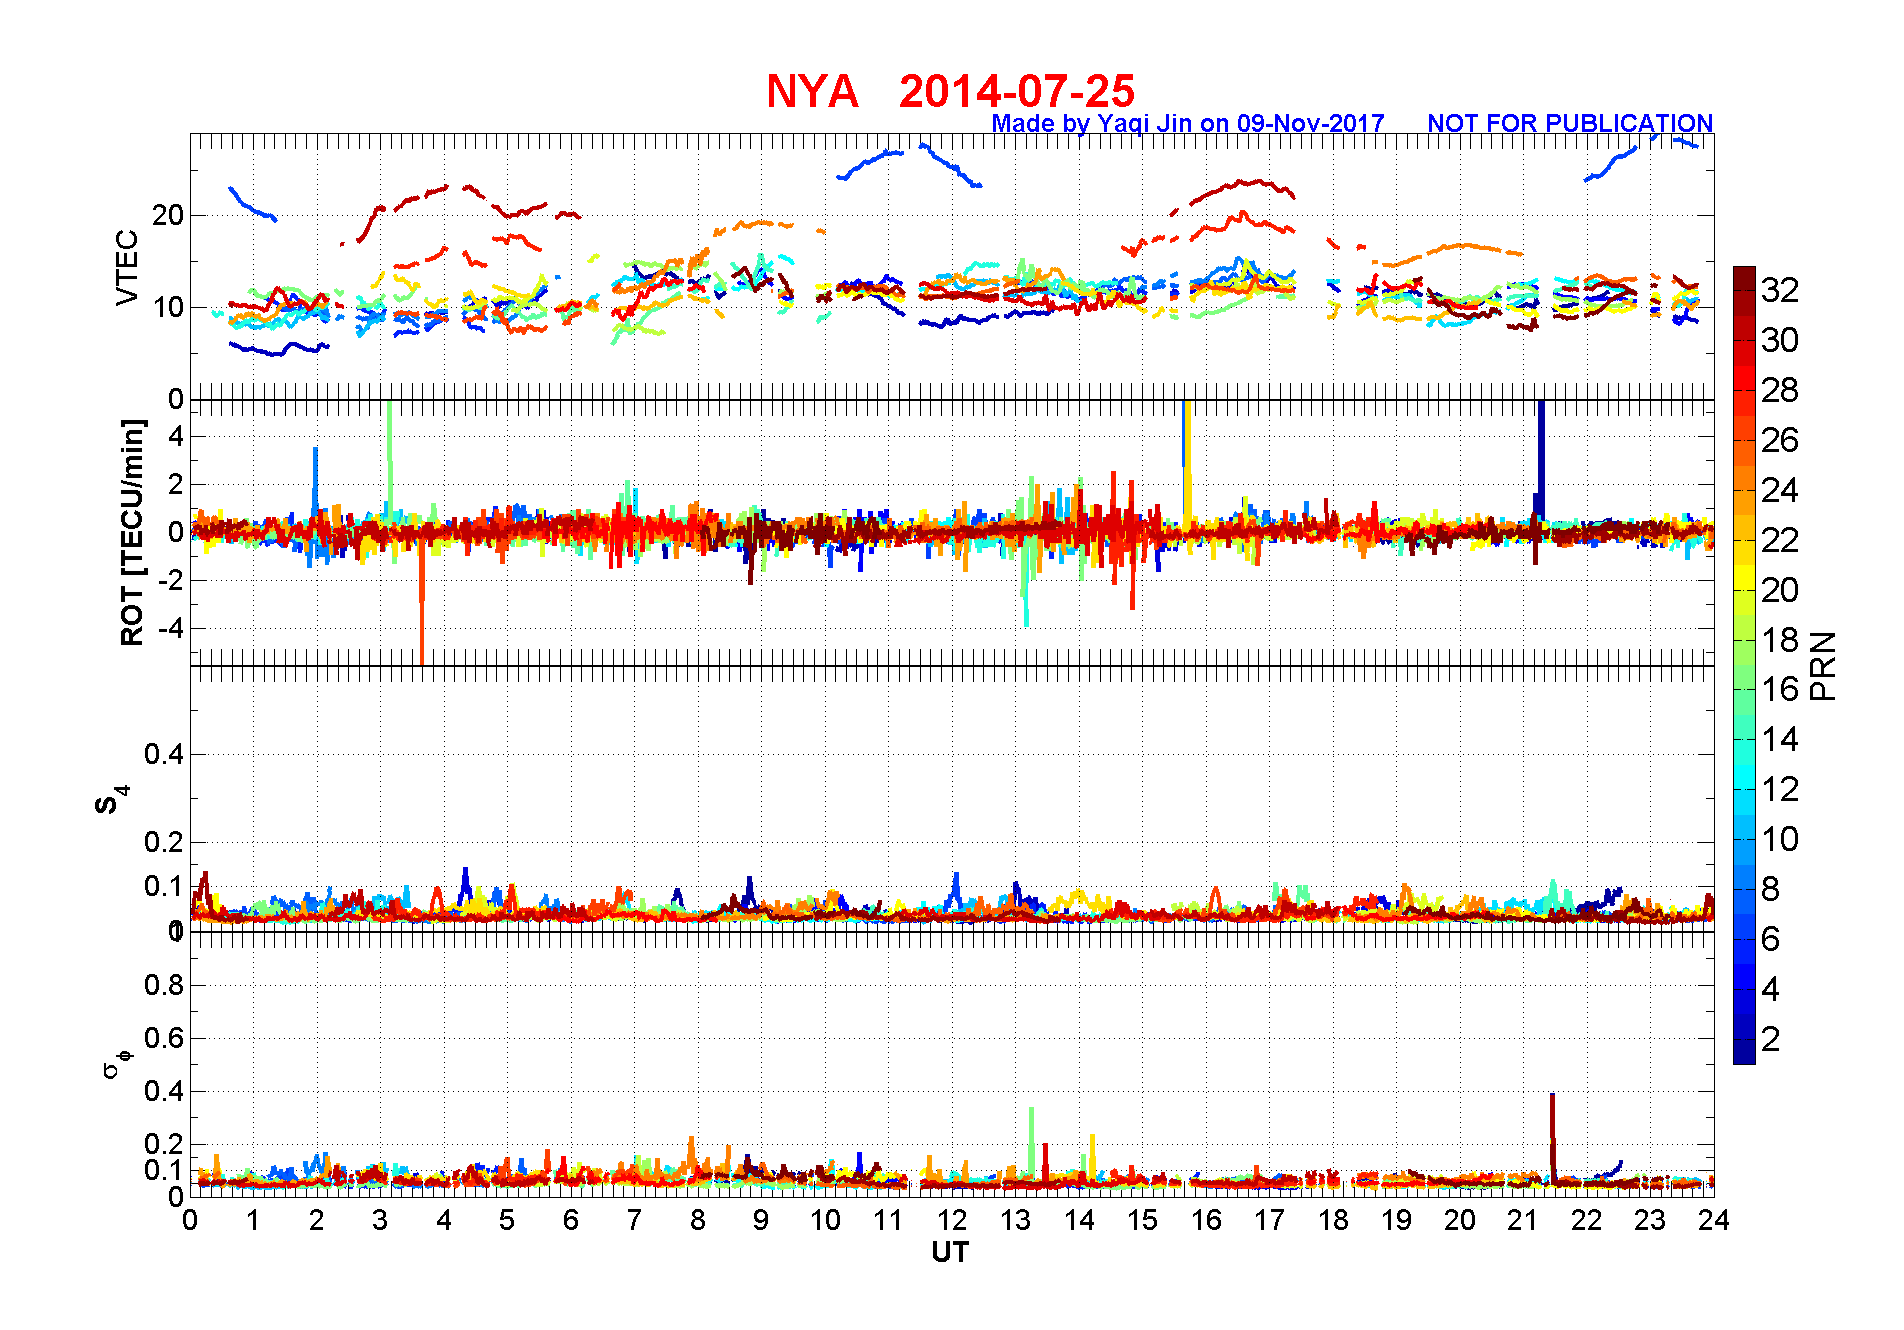
Task: Click colorbar tick label 16
Action: tap(1780, 689)
